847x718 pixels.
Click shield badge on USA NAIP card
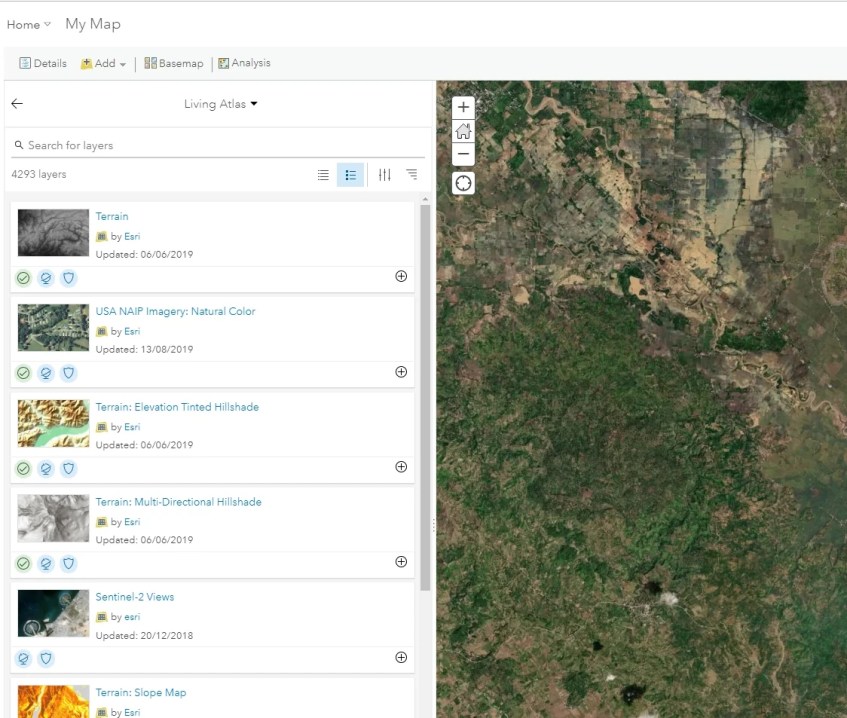[x=69, y=373]
